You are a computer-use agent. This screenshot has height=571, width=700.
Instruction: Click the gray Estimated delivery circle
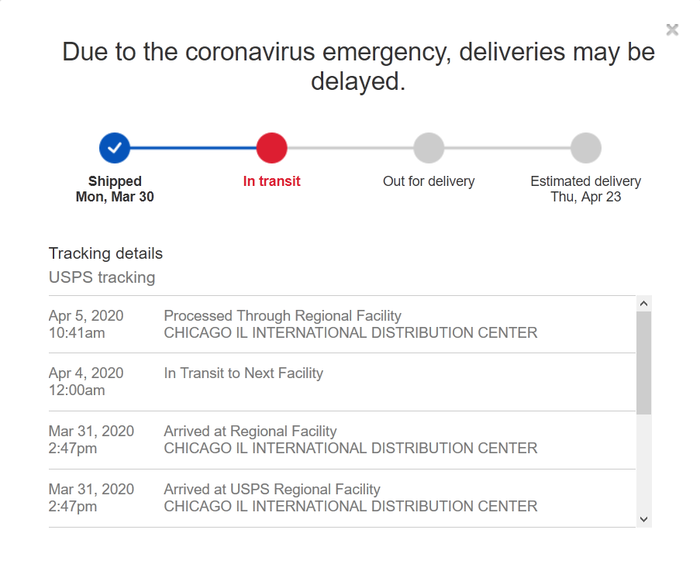[586, 148]
